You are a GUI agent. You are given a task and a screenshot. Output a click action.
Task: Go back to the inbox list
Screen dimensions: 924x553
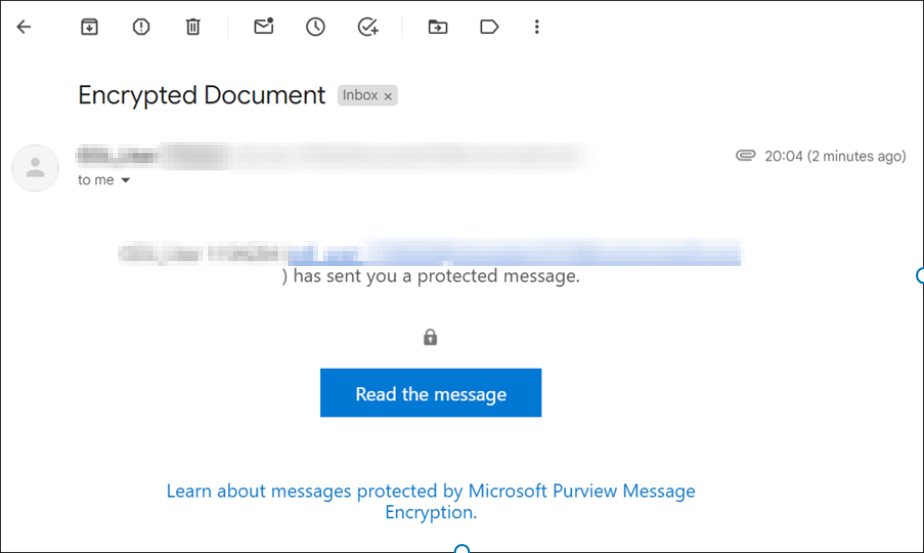point(24,27)
